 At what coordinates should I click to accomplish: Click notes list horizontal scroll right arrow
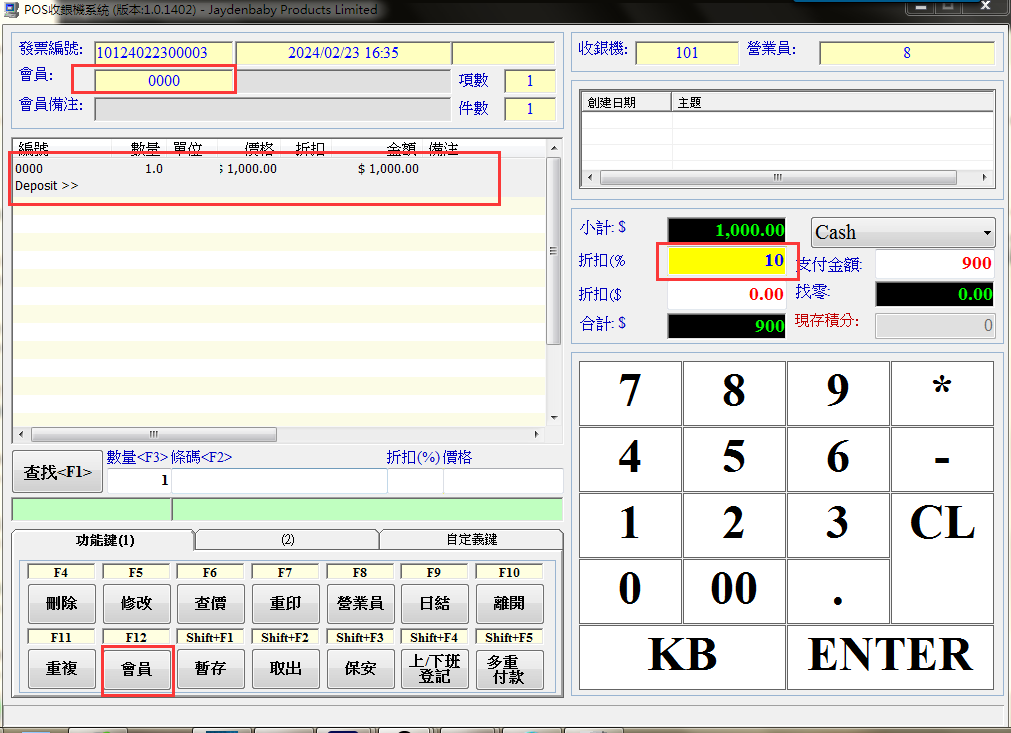point(985,177)
